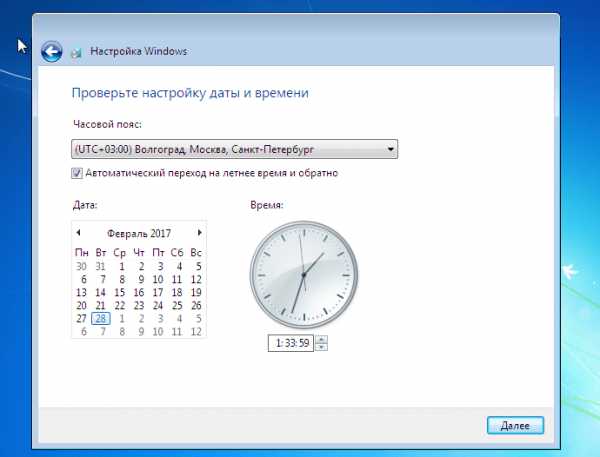Go back with the blue arrow button
The image size is (600, 457).
[52, 51]
